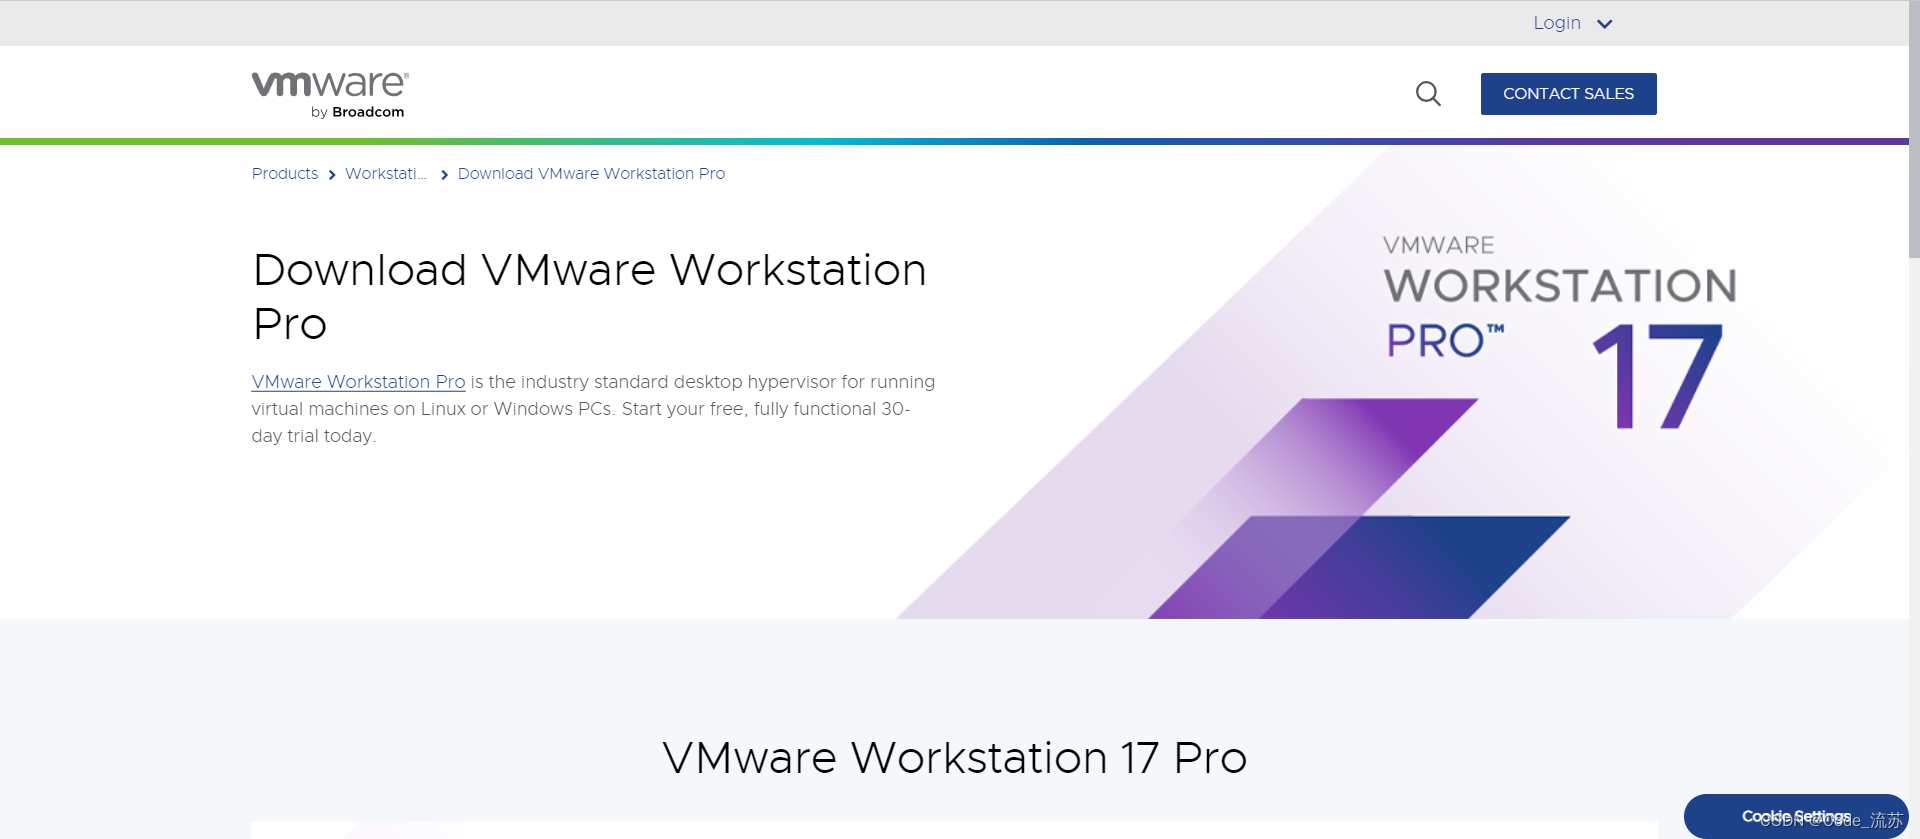Click the Download VMware Workstation Pro heading
Viewport: 1920px width, 839px height.
tap(589, 297)
